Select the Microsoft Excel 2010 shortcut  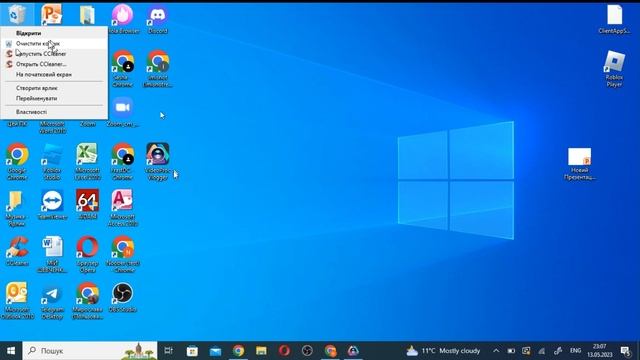point(87,161)
